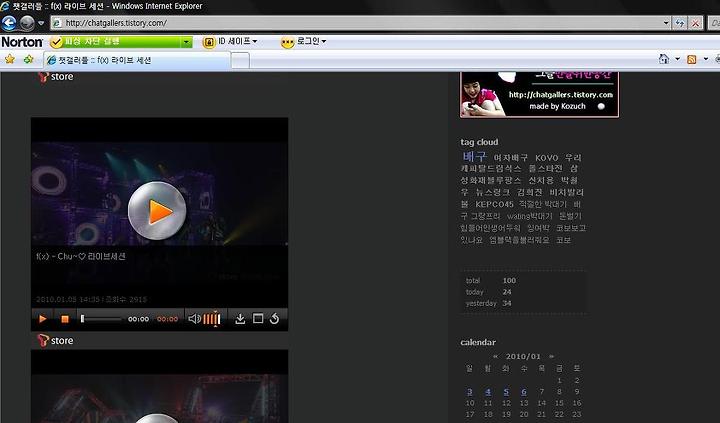Click the Add to Favorites green-plus star
The image size is (720, 423).
coord(28,59)
